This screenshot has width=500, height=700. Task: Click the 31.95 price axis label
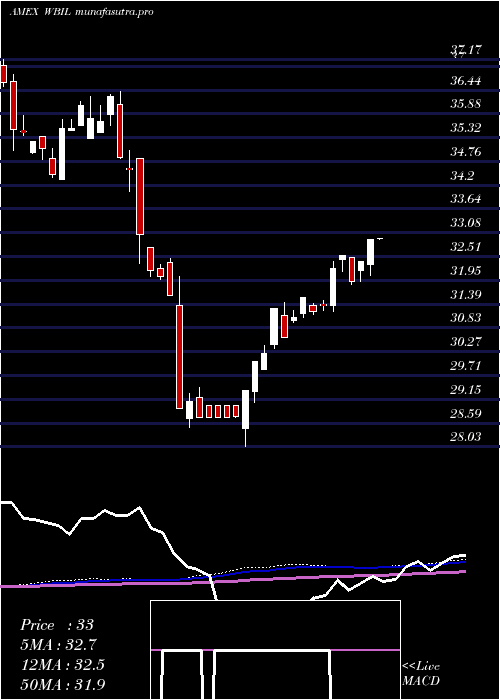466,271
